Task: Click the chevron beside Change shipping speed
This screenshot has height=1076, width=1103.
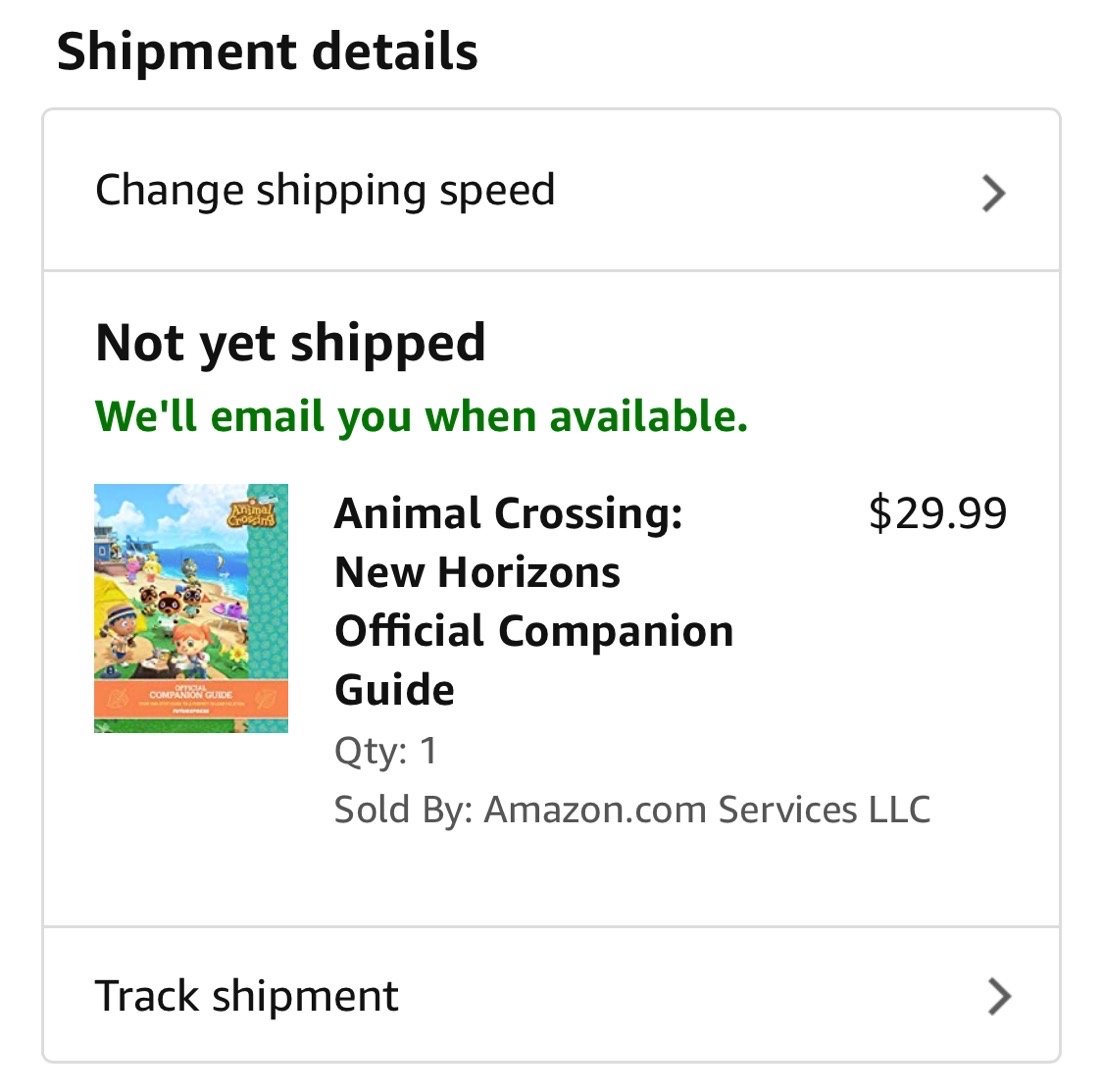Action: coord(993,193)
